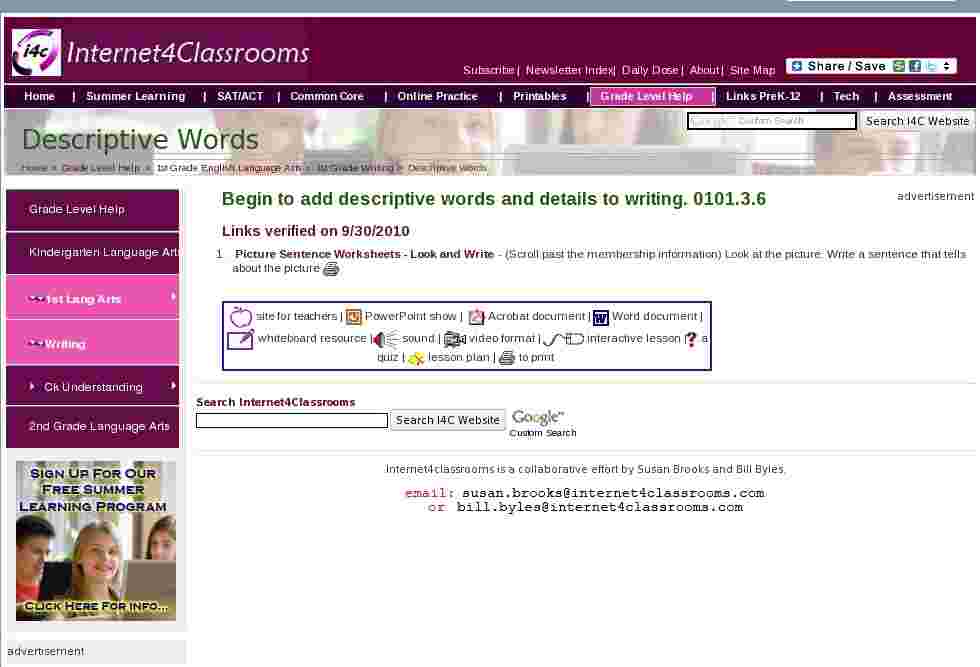
Task: Expand the 1st Lang Arts sidebar submenu arrow
Action: tap(173, 297)
